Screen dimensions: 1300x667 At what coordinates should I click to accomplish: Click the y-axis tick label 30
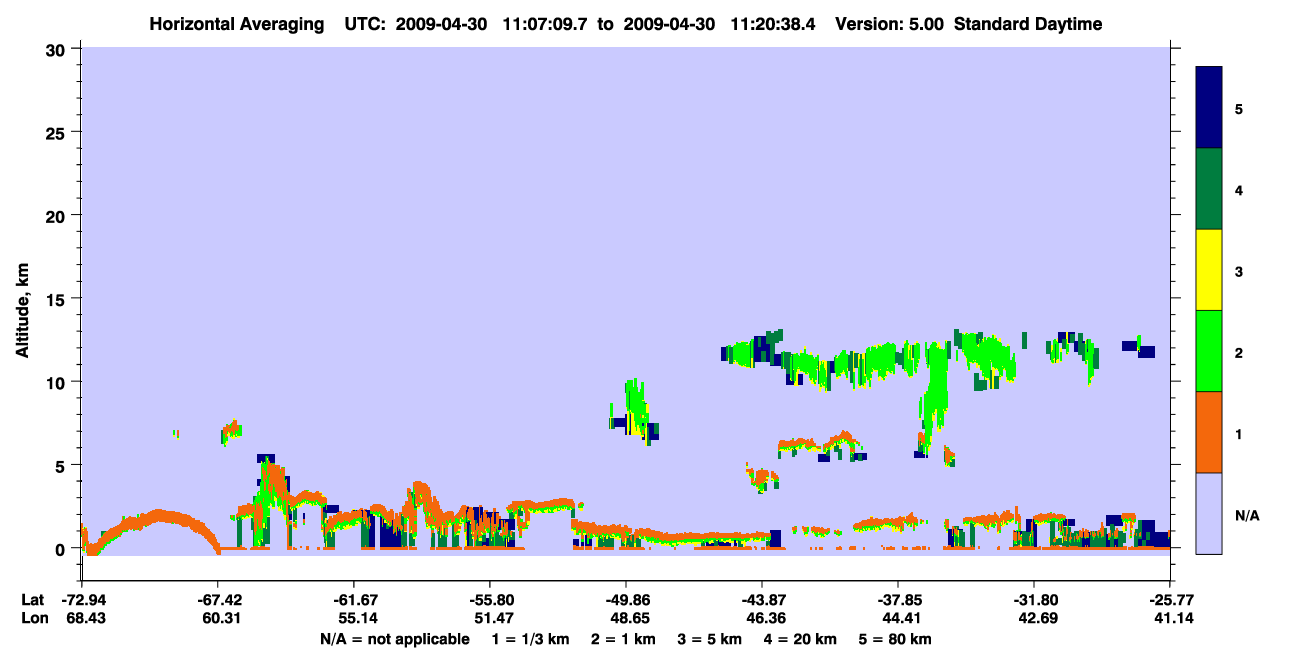(x=58, y=49)
